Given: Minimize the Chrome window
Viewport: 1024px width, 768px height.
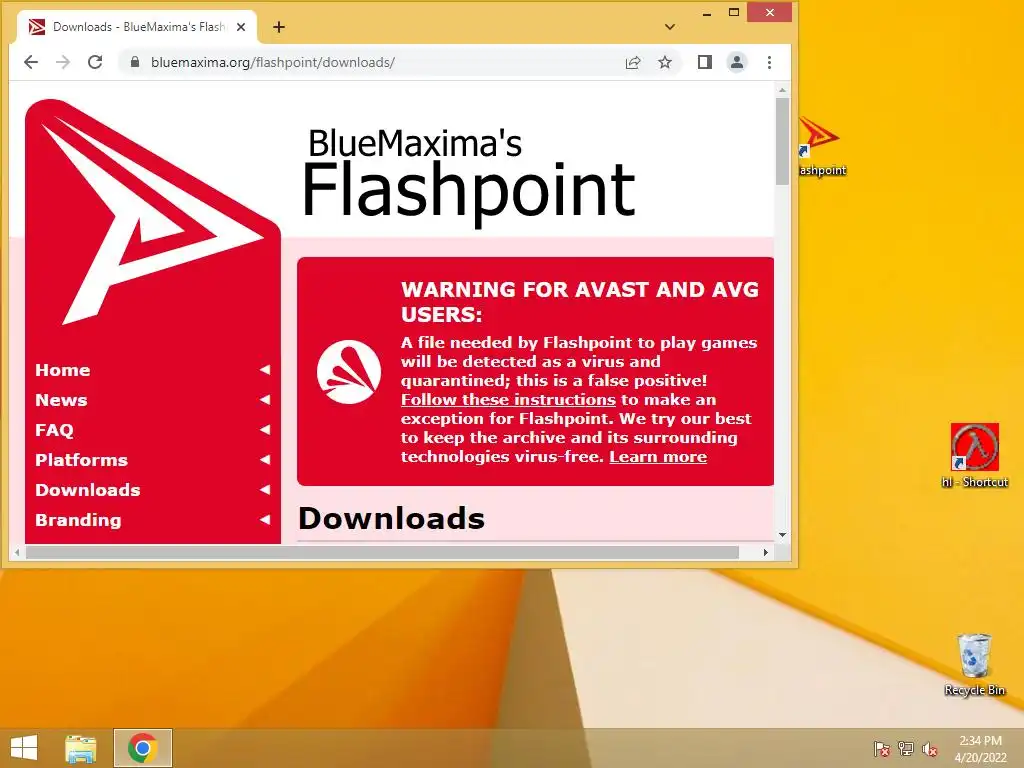Looking at the screenshot, I should (707, 13).
